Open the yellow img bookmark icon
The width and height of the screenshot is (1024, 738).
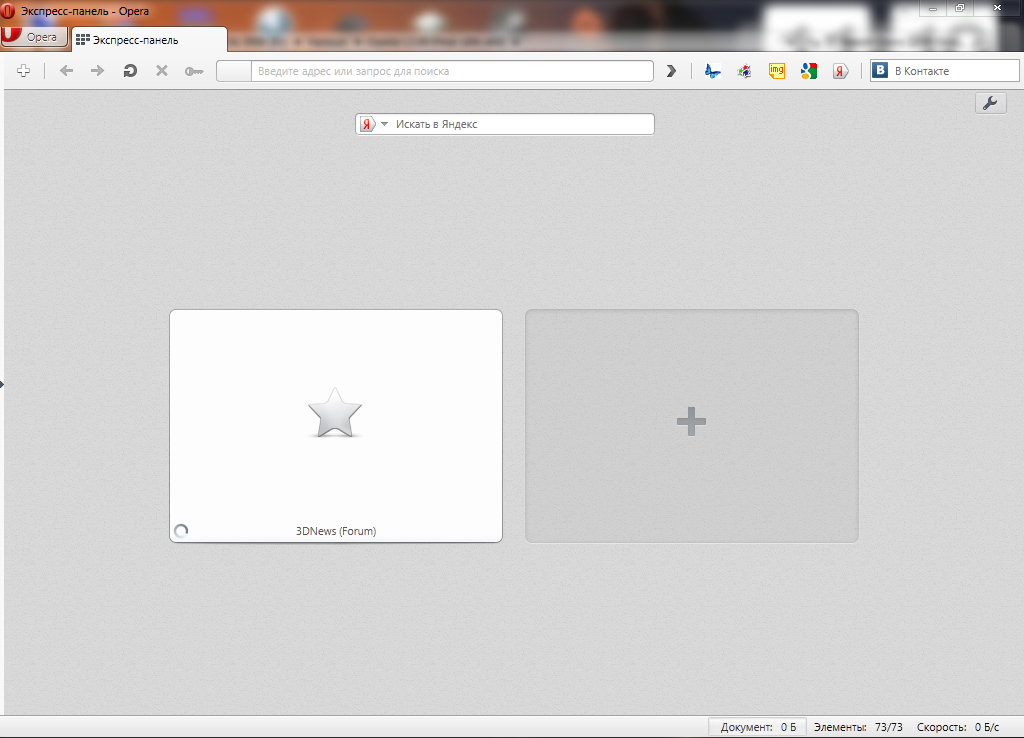[777, 71]
